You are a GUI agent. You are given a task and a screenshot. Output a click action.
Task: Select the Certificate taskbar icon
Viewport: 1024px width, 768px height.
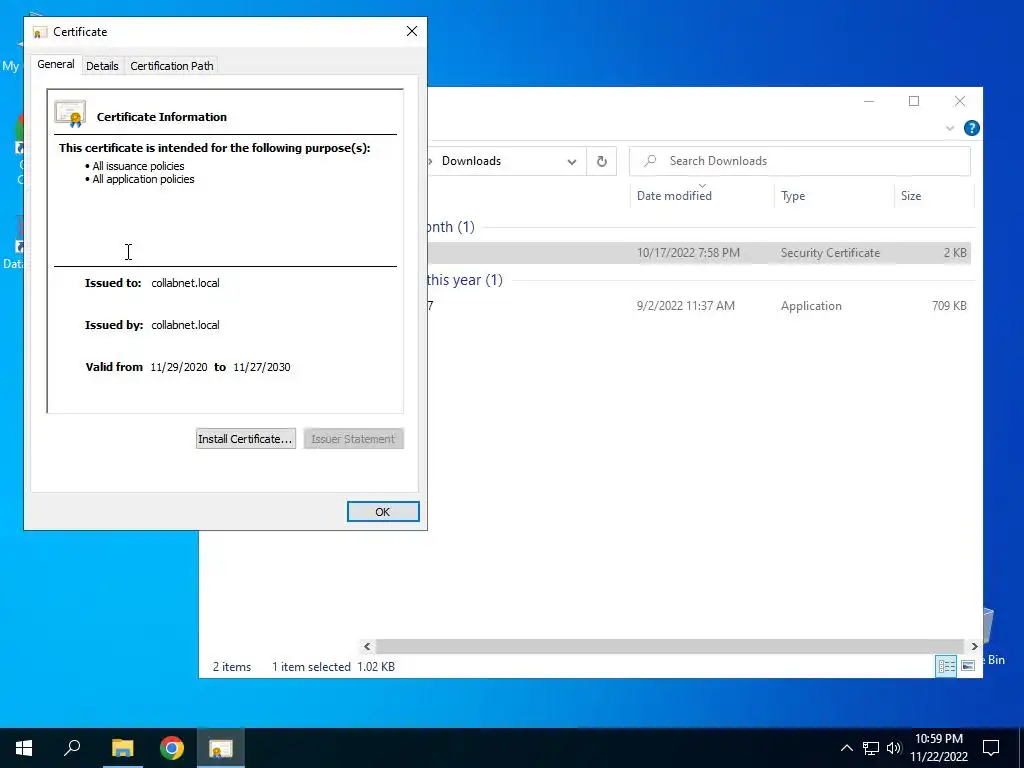[221, 748]
